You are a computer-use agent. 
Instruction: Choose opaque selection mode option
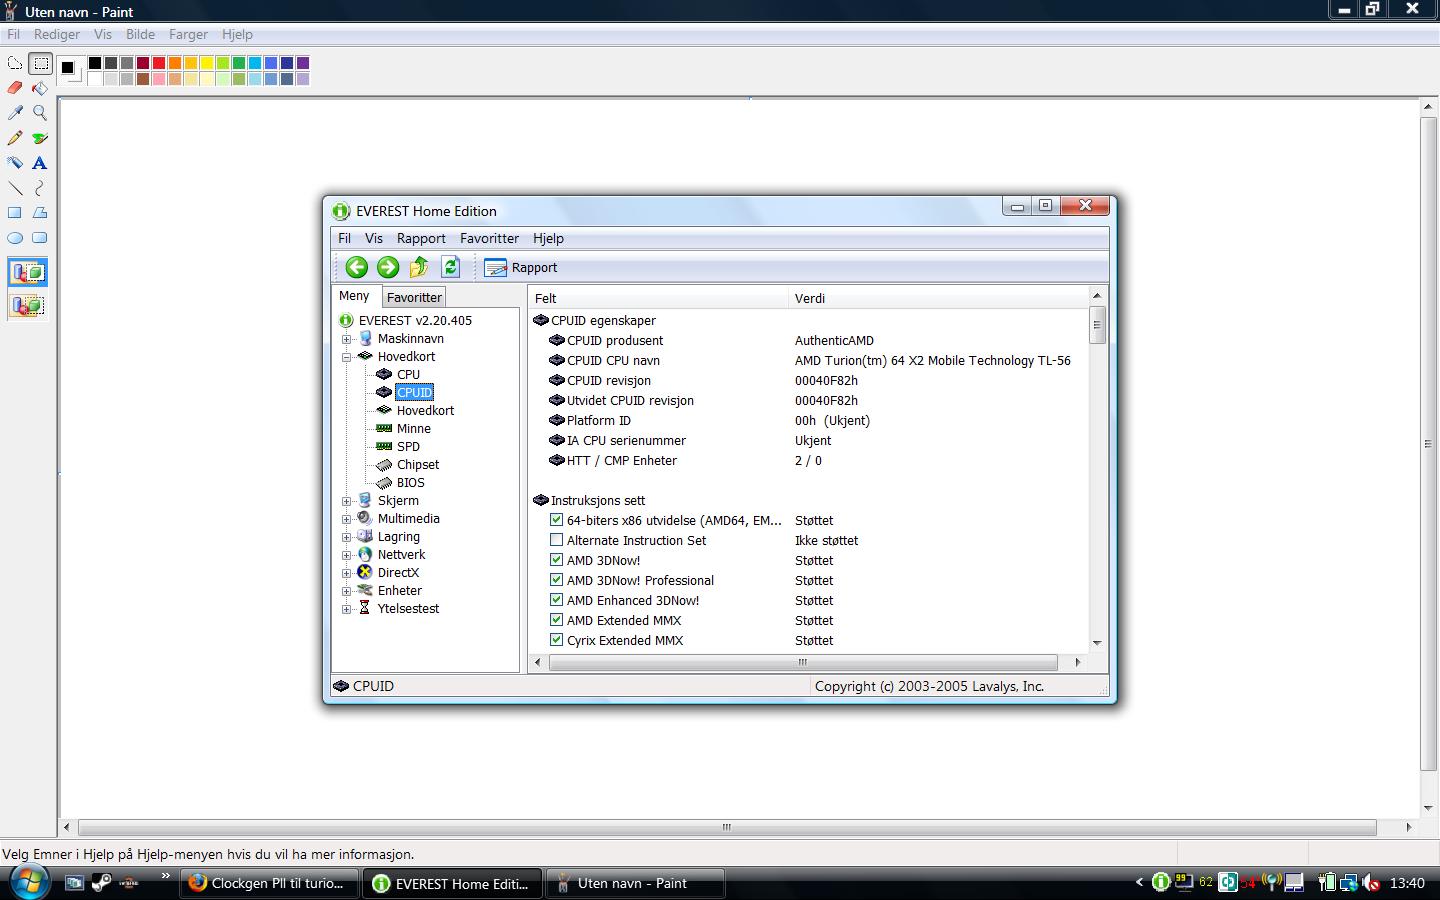click(x=27, y=272)
